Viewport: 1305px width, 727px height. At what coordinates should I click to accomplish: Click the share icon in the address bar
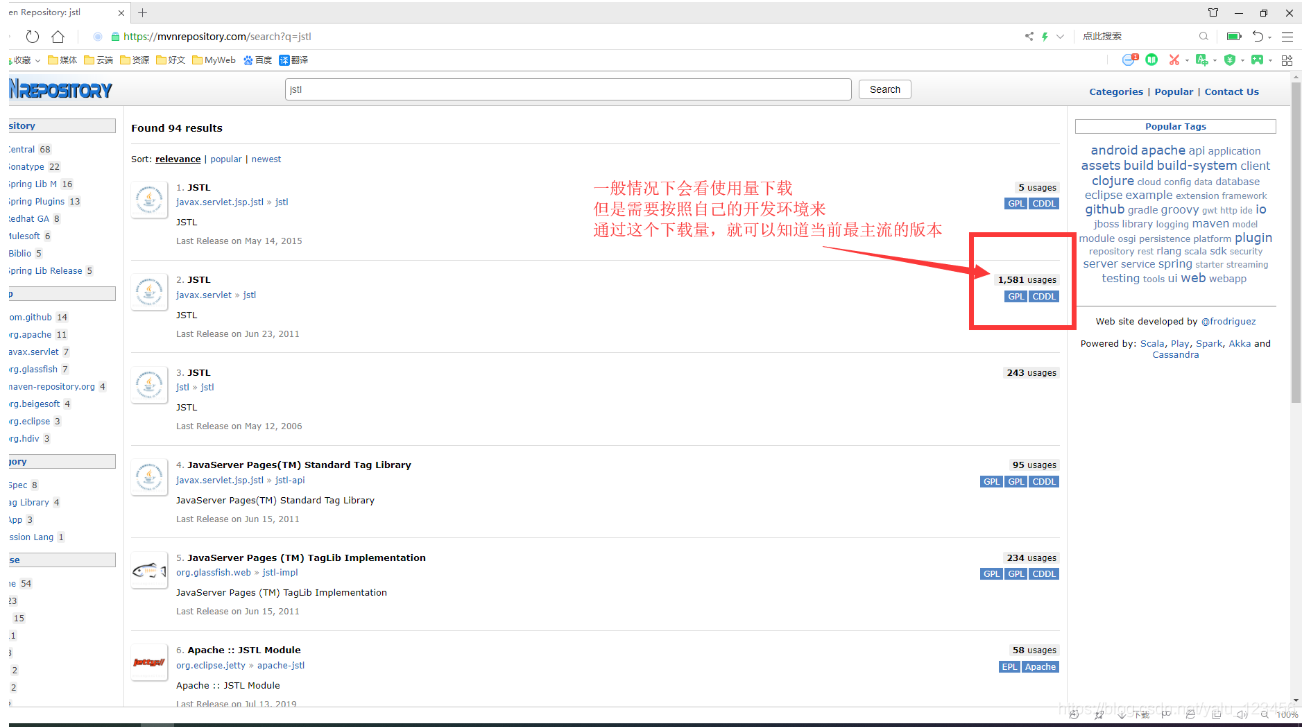[x=1029, y=36]
